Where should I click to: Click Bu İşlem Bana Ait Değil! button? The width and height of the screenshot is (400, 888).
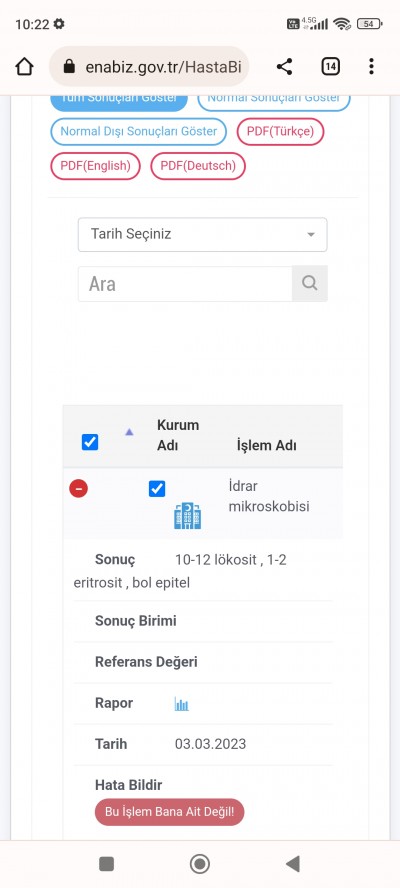click(169, 812)
